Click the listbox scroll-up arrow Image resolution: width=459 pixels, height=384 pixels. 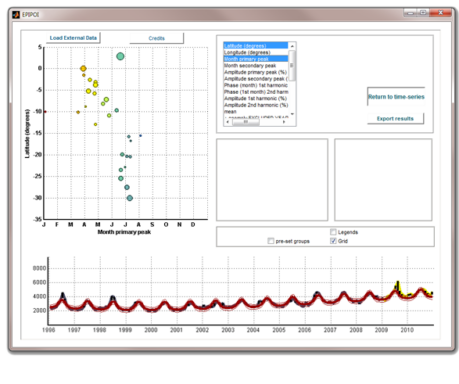(292, 46)
